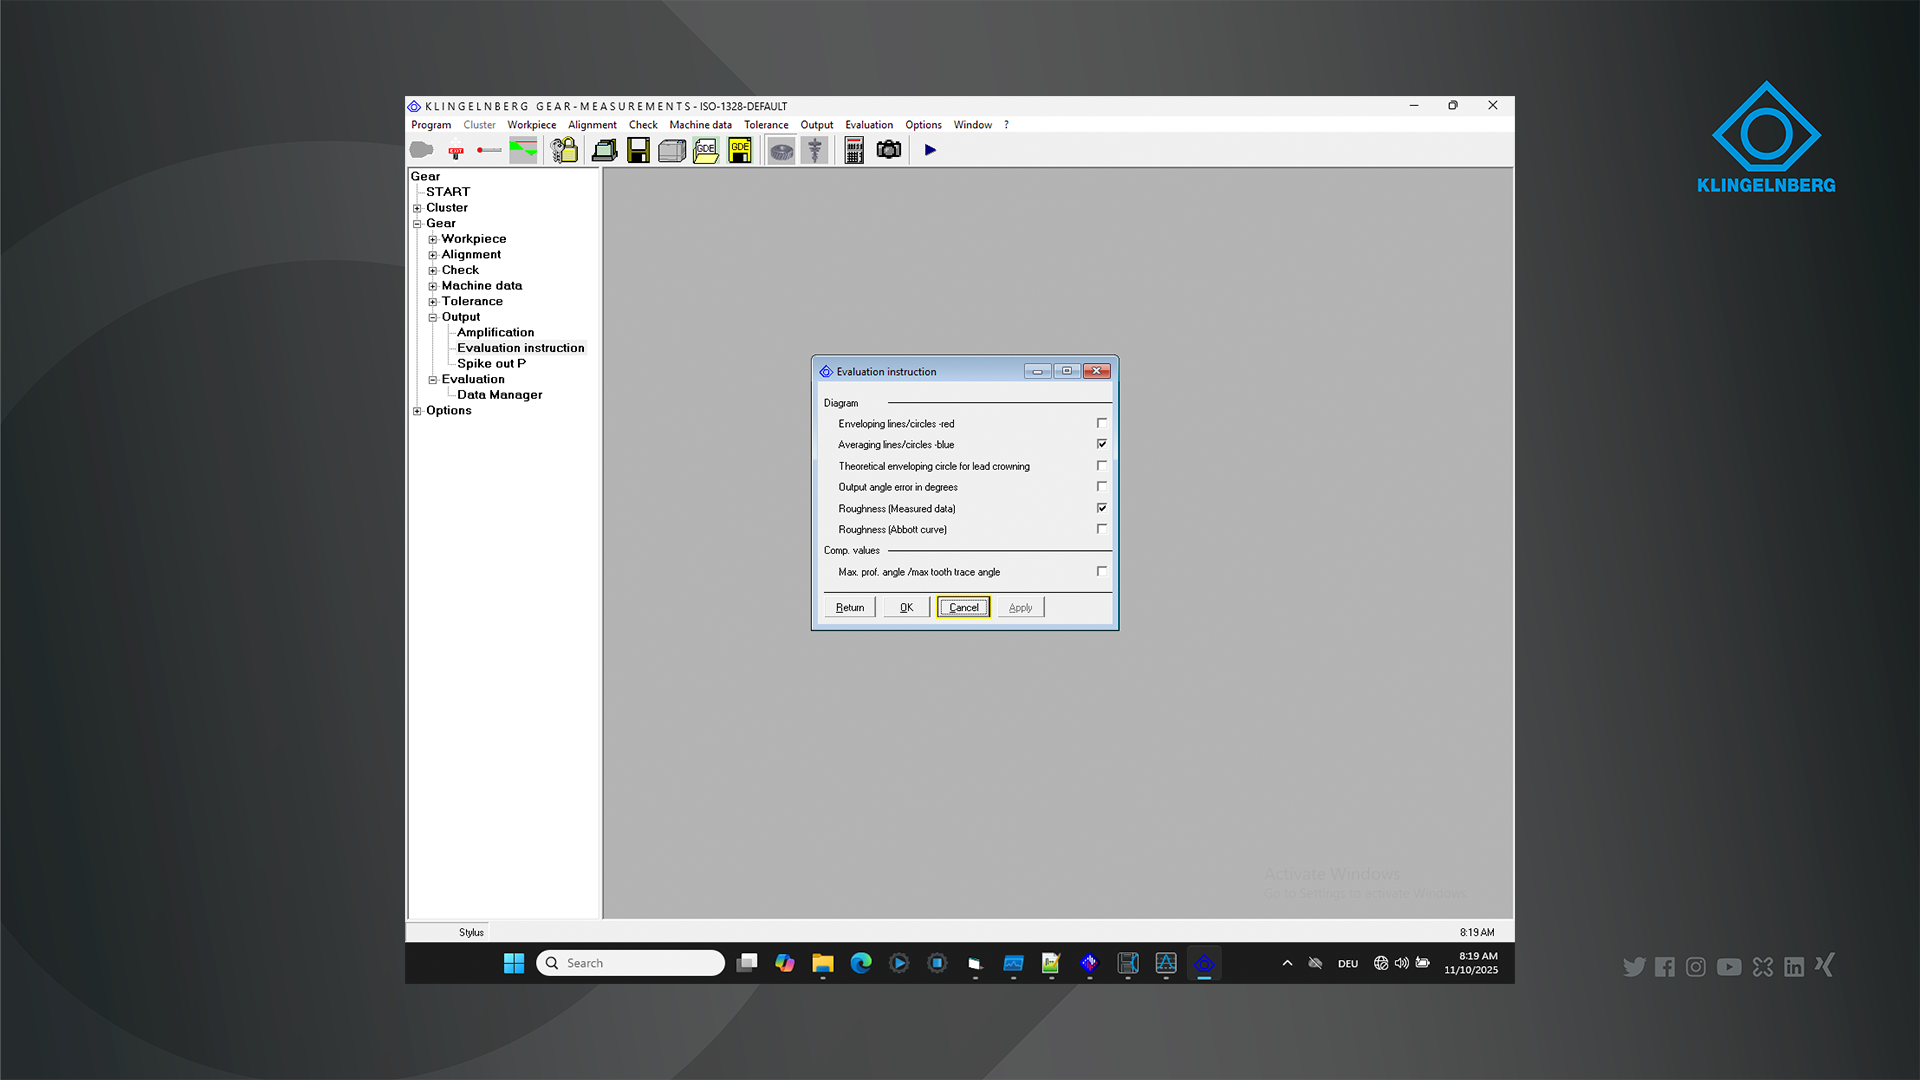Enable Roughness (Abbott curve) checkbox
The image size is (1920, 1080).
click(1101, 529)
